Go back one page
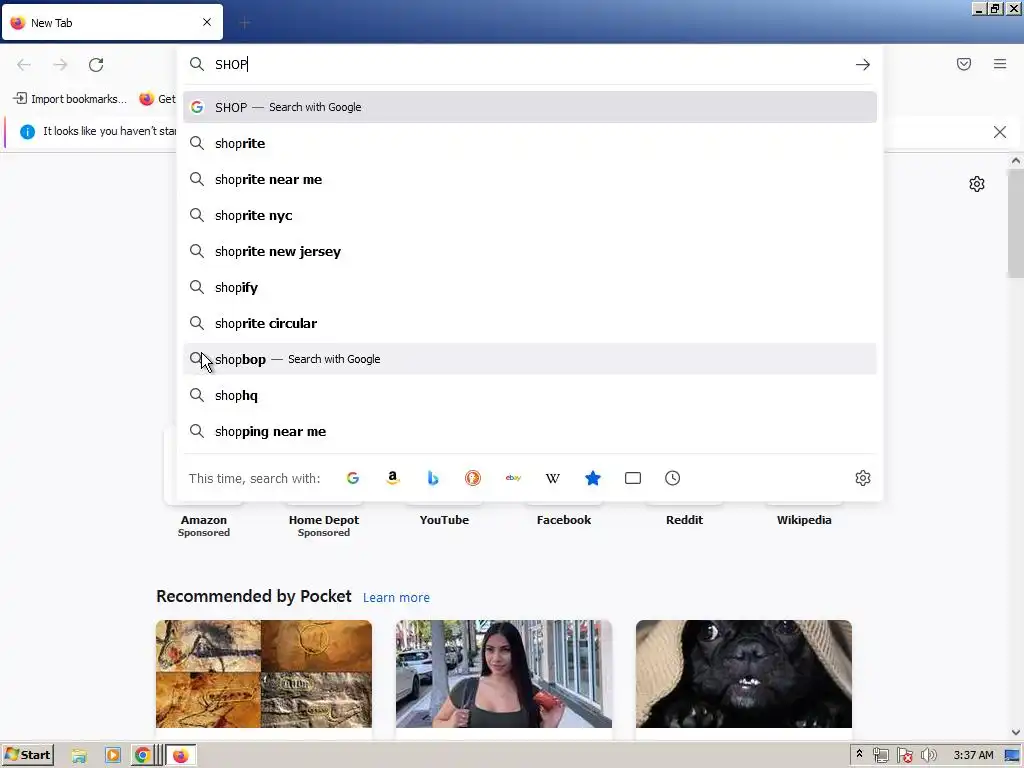 click(24, 64)
